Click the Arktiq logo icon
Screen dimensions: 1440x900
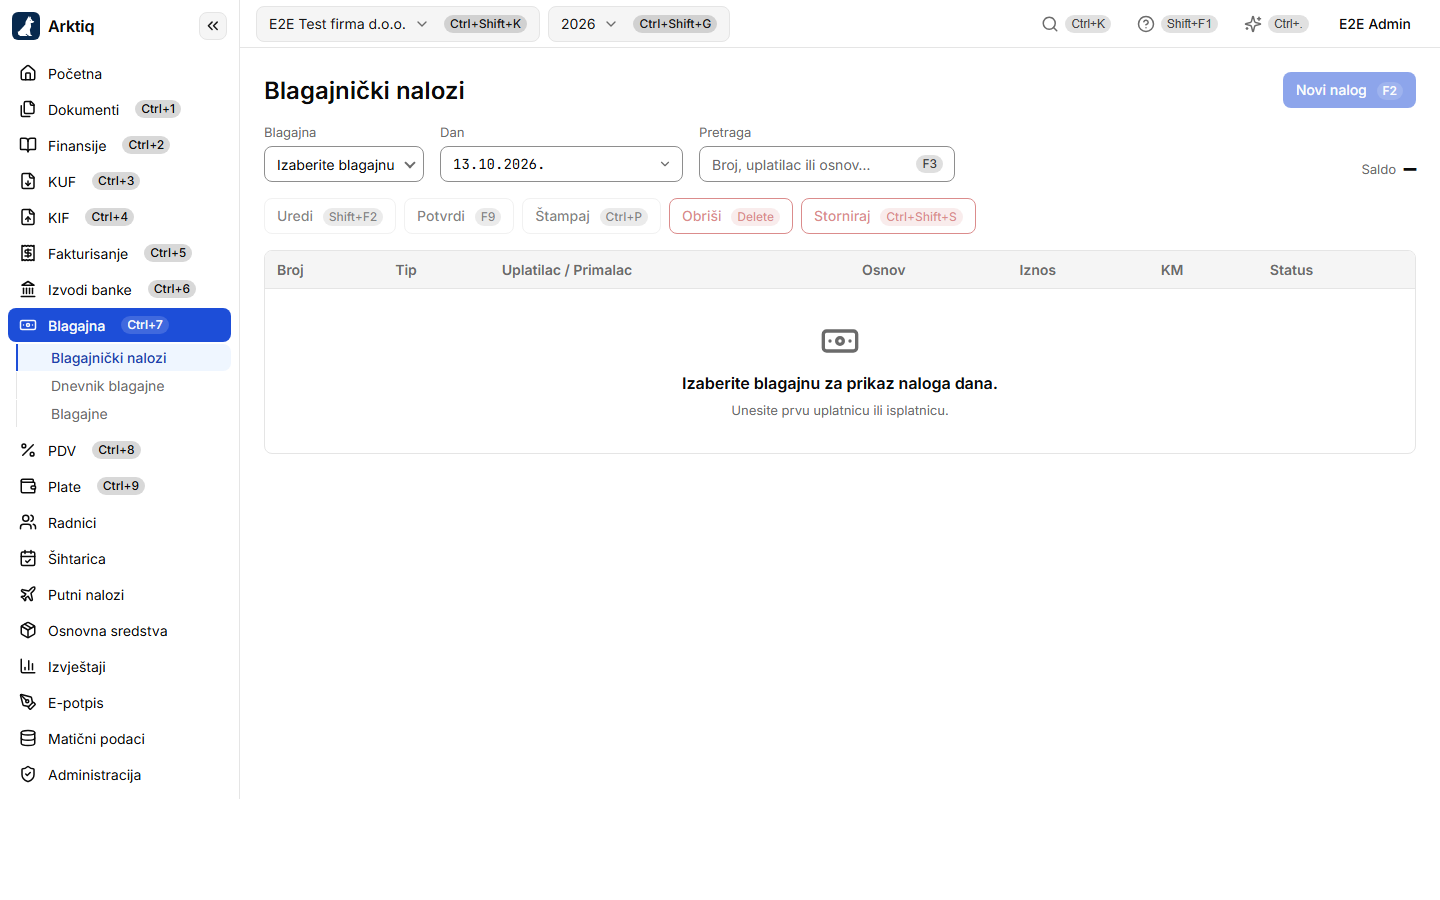point(26,26)
